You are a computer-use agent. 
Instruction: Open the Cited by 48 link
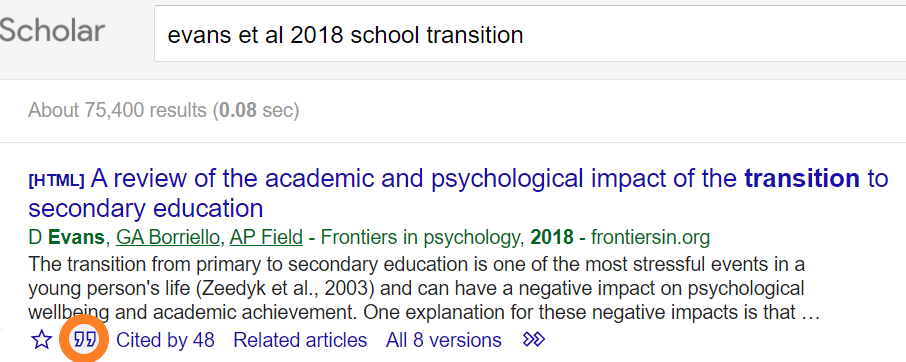point(165,340)
